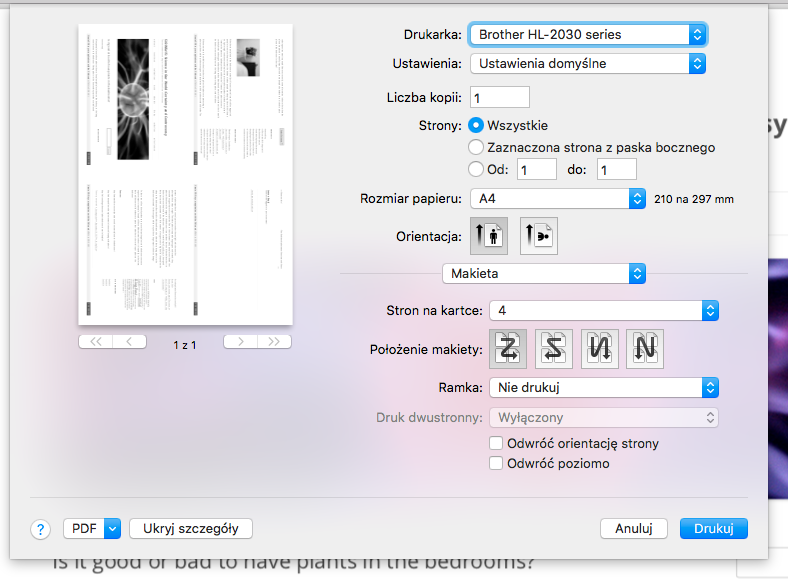Image resolution: width=788 pixels, height=579 pixels.
Task: Select Zaznaczona strona z paska bocznego option
Action: (476, 147)
